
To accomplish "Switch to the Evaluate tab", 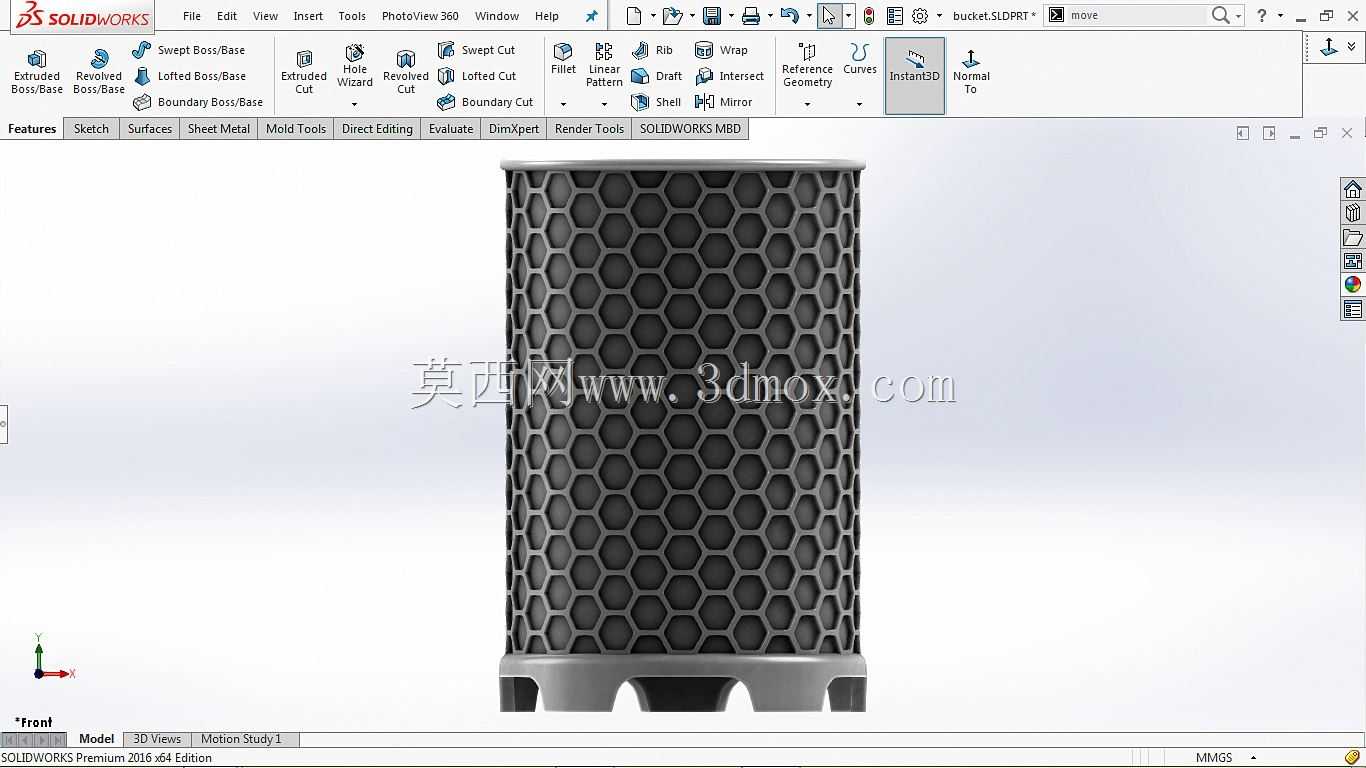I will pyautogui.click(x=451, y=129).
